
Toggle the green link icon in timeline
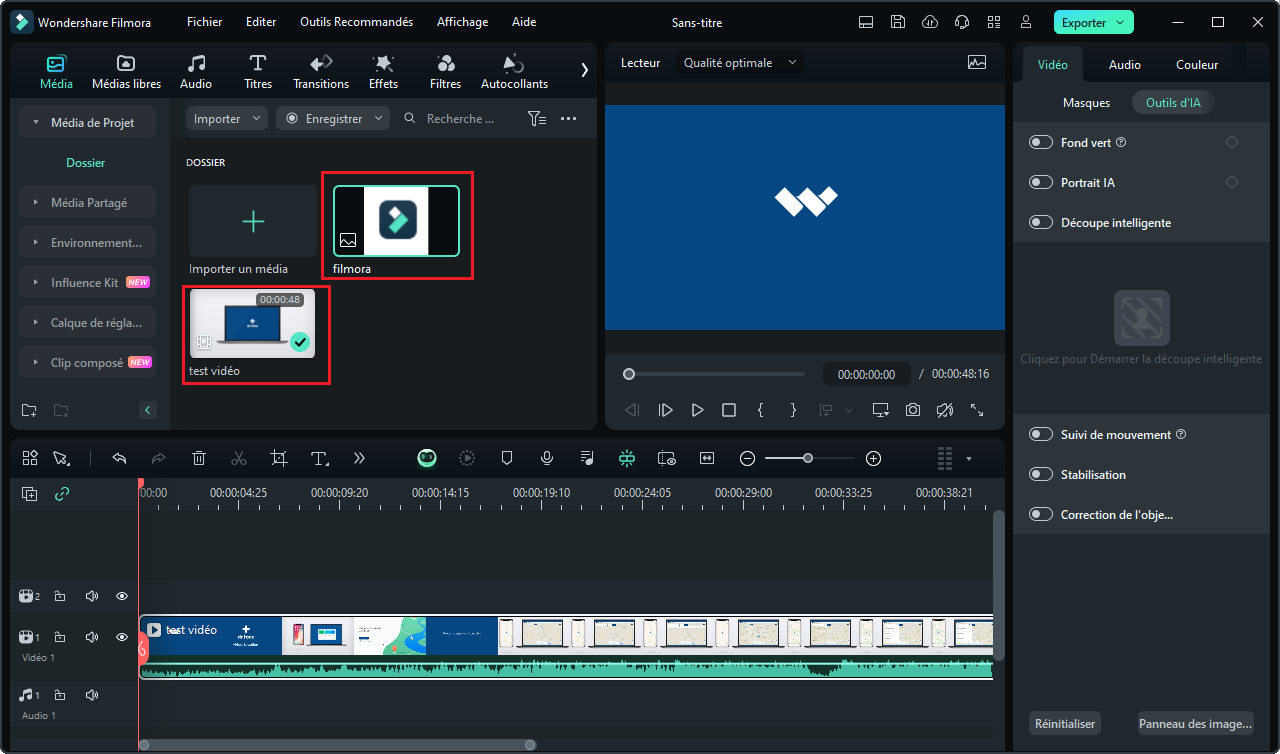[x=62, y=494]
